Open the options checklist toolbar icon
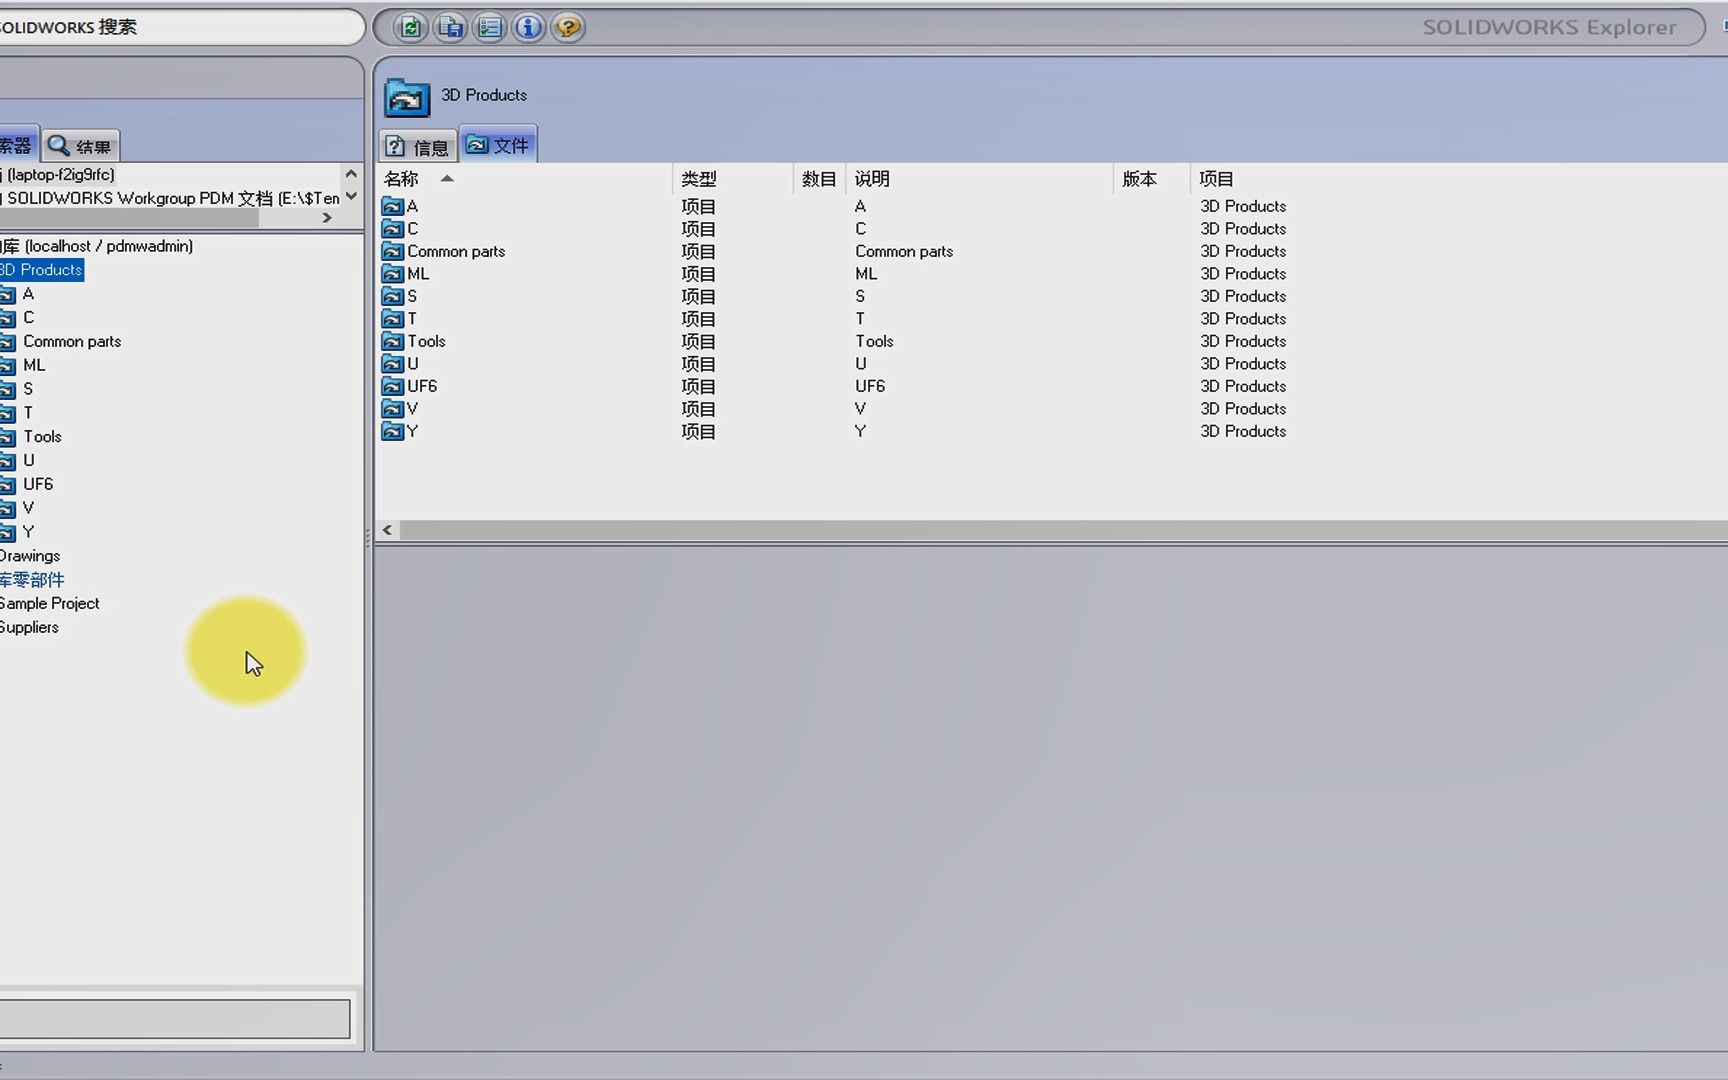The height and width of the screenshot is (1080, 1728). pyautogui.click(x=489, y=27)
